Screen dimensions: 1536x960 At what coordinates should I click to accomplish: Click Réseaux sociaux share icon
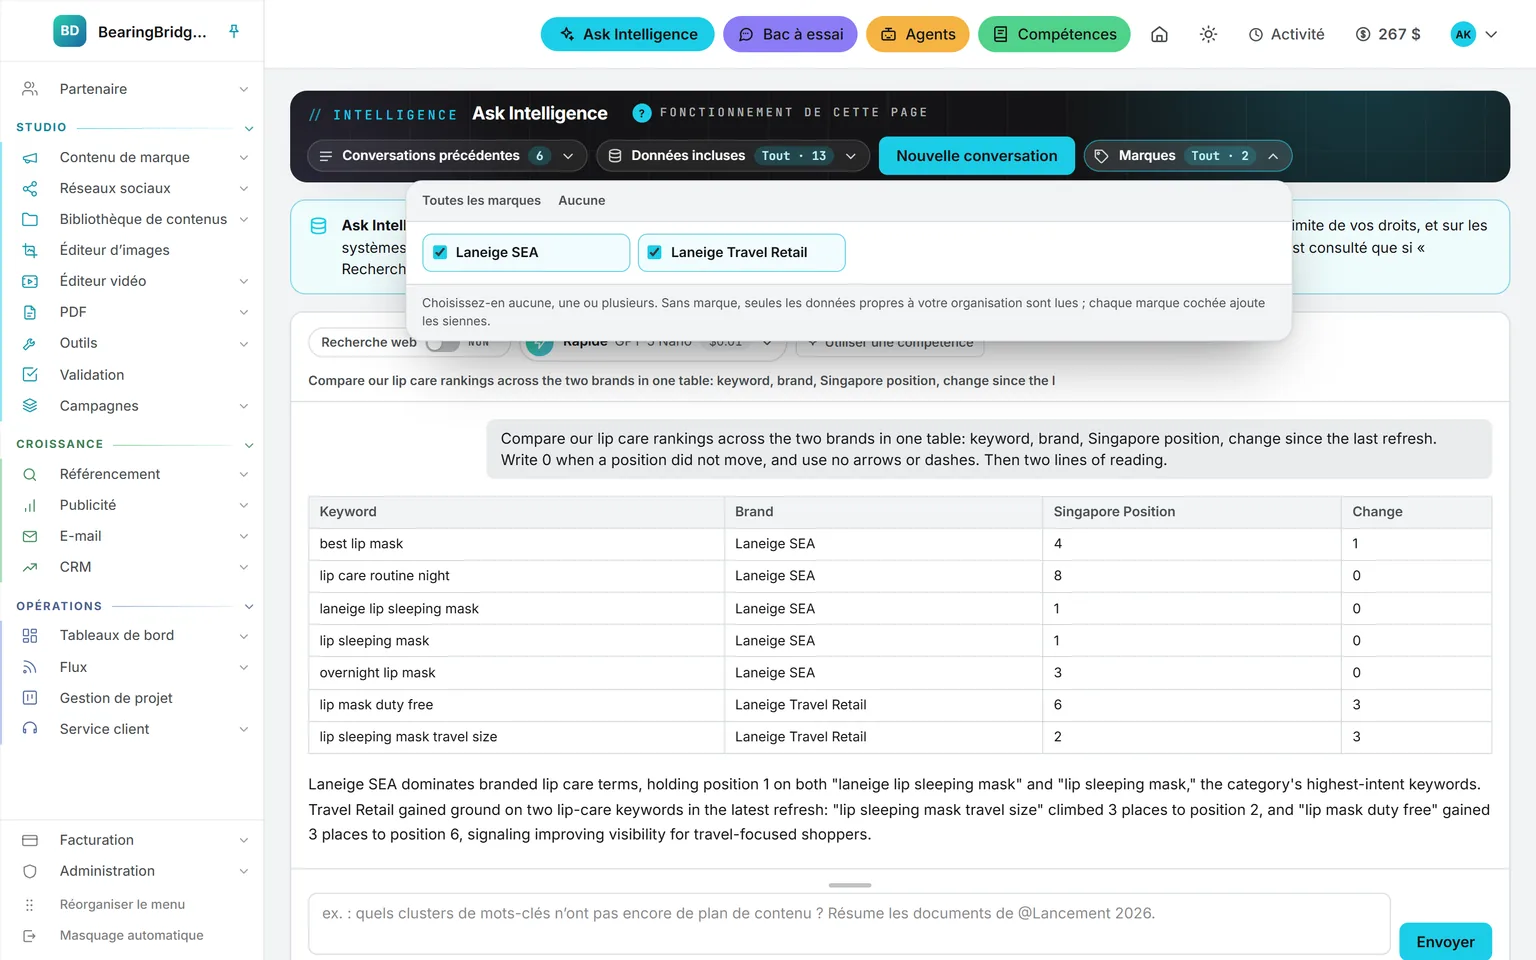pos(30,188)
